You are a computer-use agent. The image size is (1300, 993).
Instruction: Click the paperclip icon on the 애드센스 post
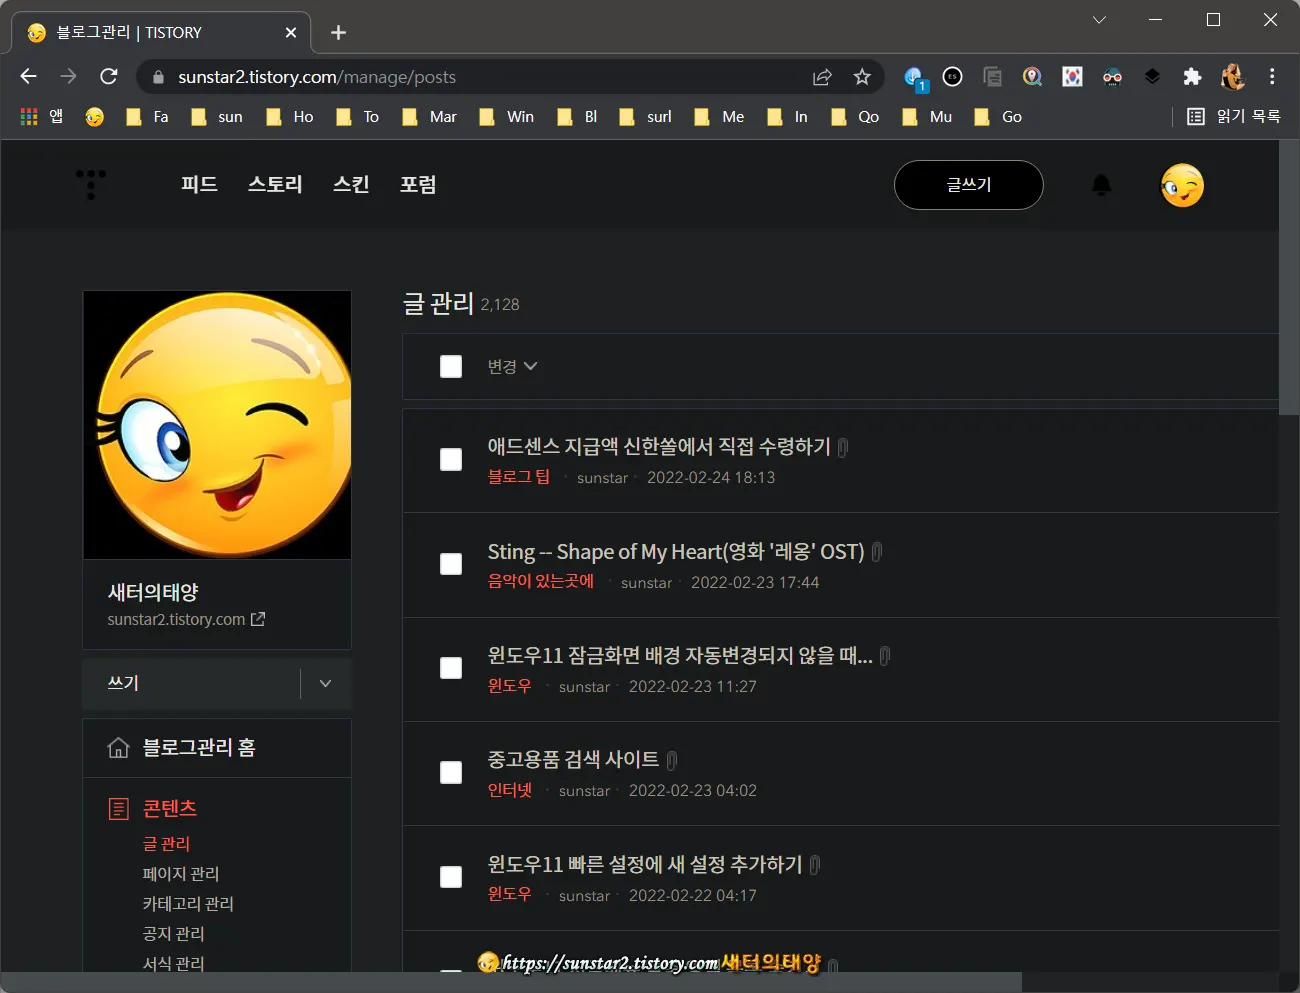point(841,447)
